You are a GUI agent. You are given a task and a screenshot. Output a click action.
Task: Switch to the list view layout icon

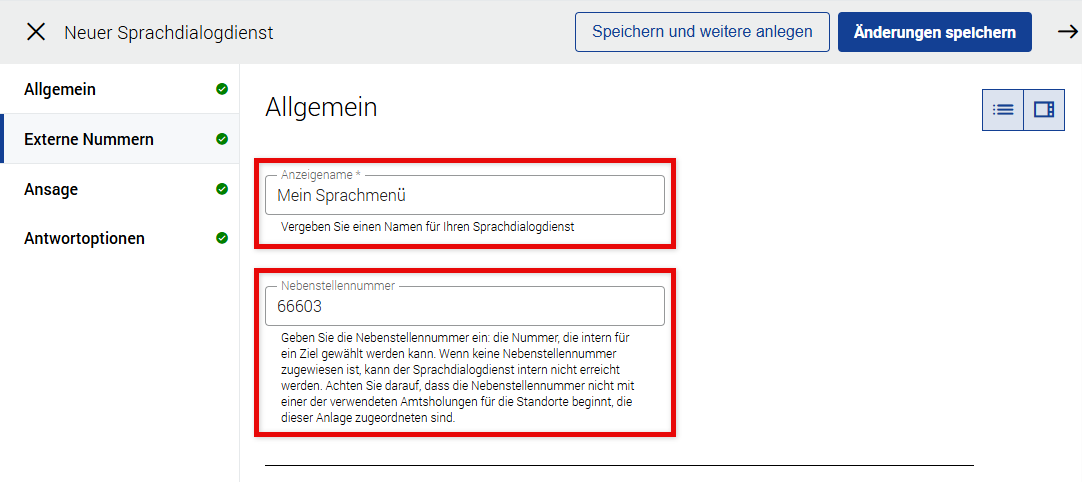pos(1003,110)
